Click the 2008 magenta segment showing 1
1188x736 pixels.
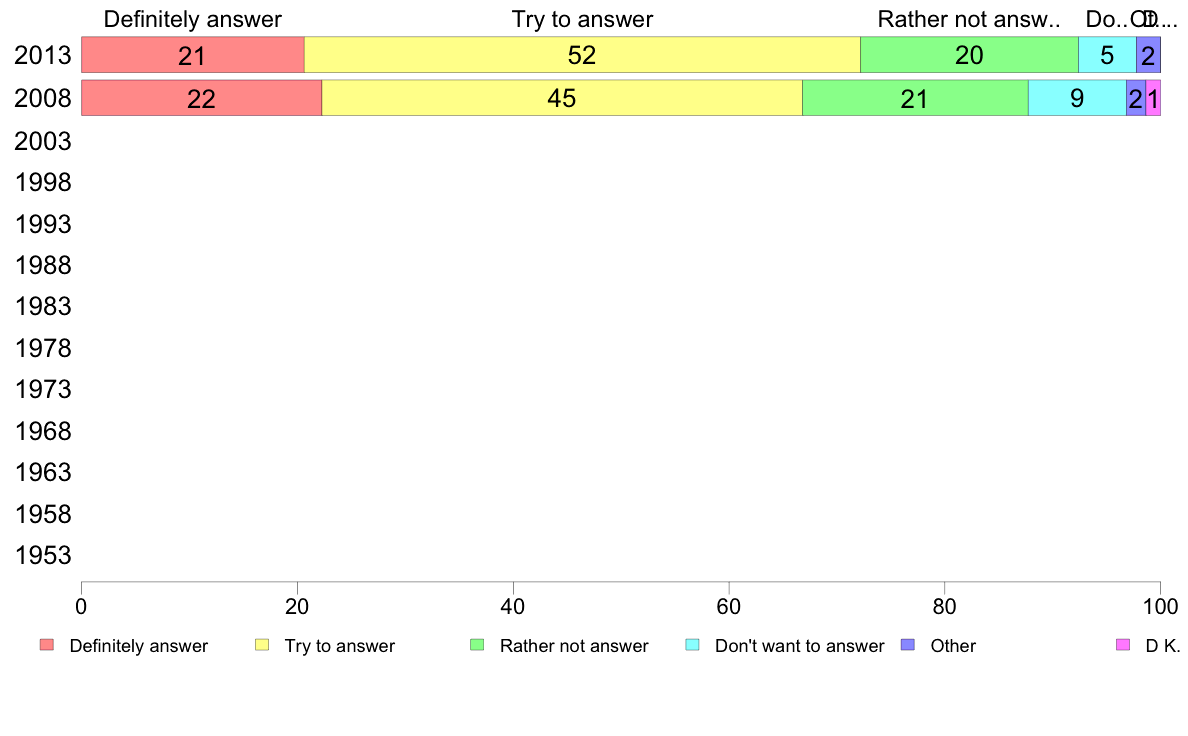tap(1153, 99)
